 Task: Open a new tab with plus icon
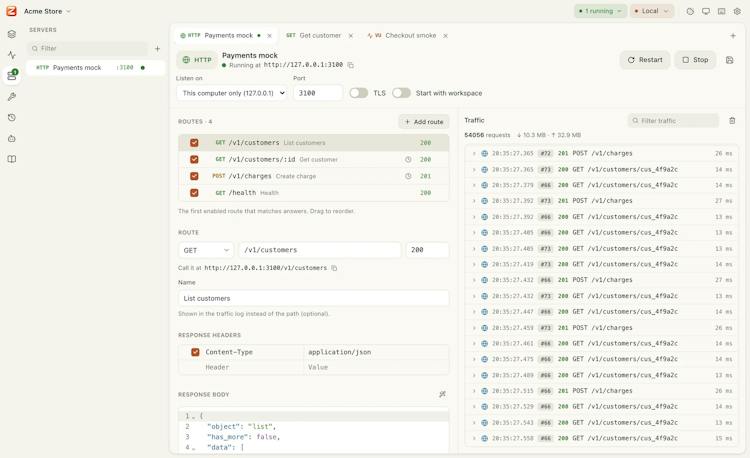coord(733,36)
